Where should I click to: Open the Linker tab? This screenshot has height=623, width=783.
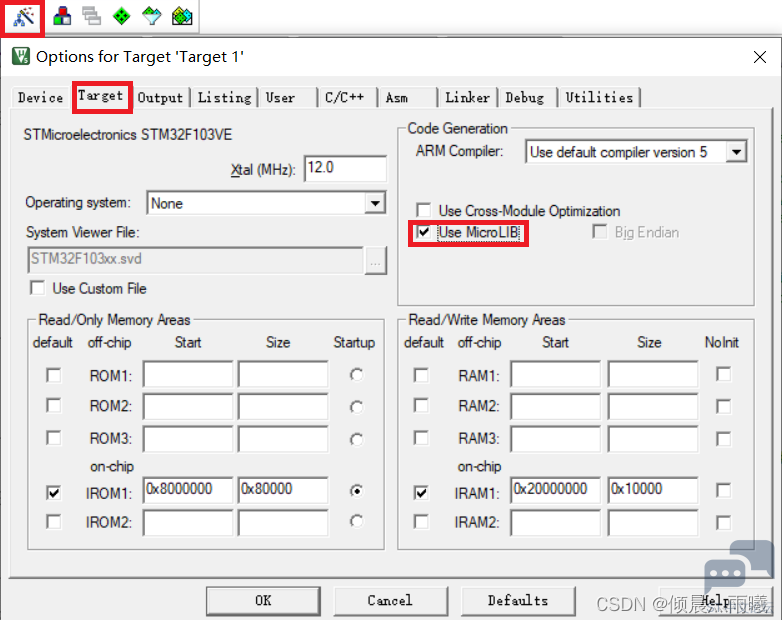pos(467,97)
